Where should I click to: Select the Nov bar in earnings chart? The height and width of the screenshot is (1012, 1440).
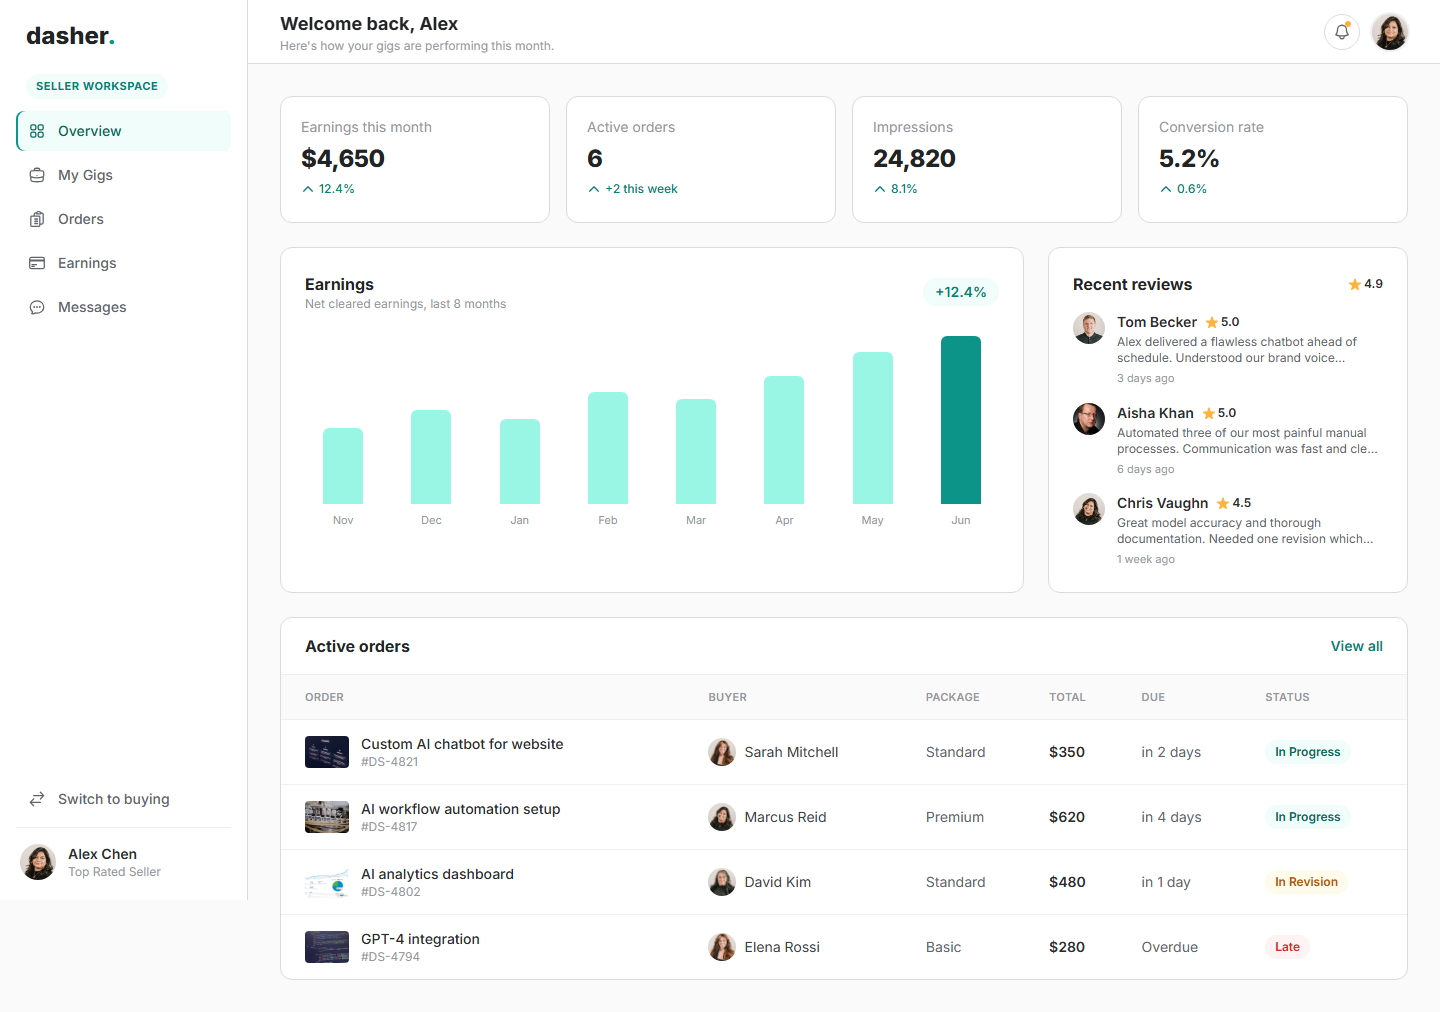pyautogui.click(x=343, y=466)
